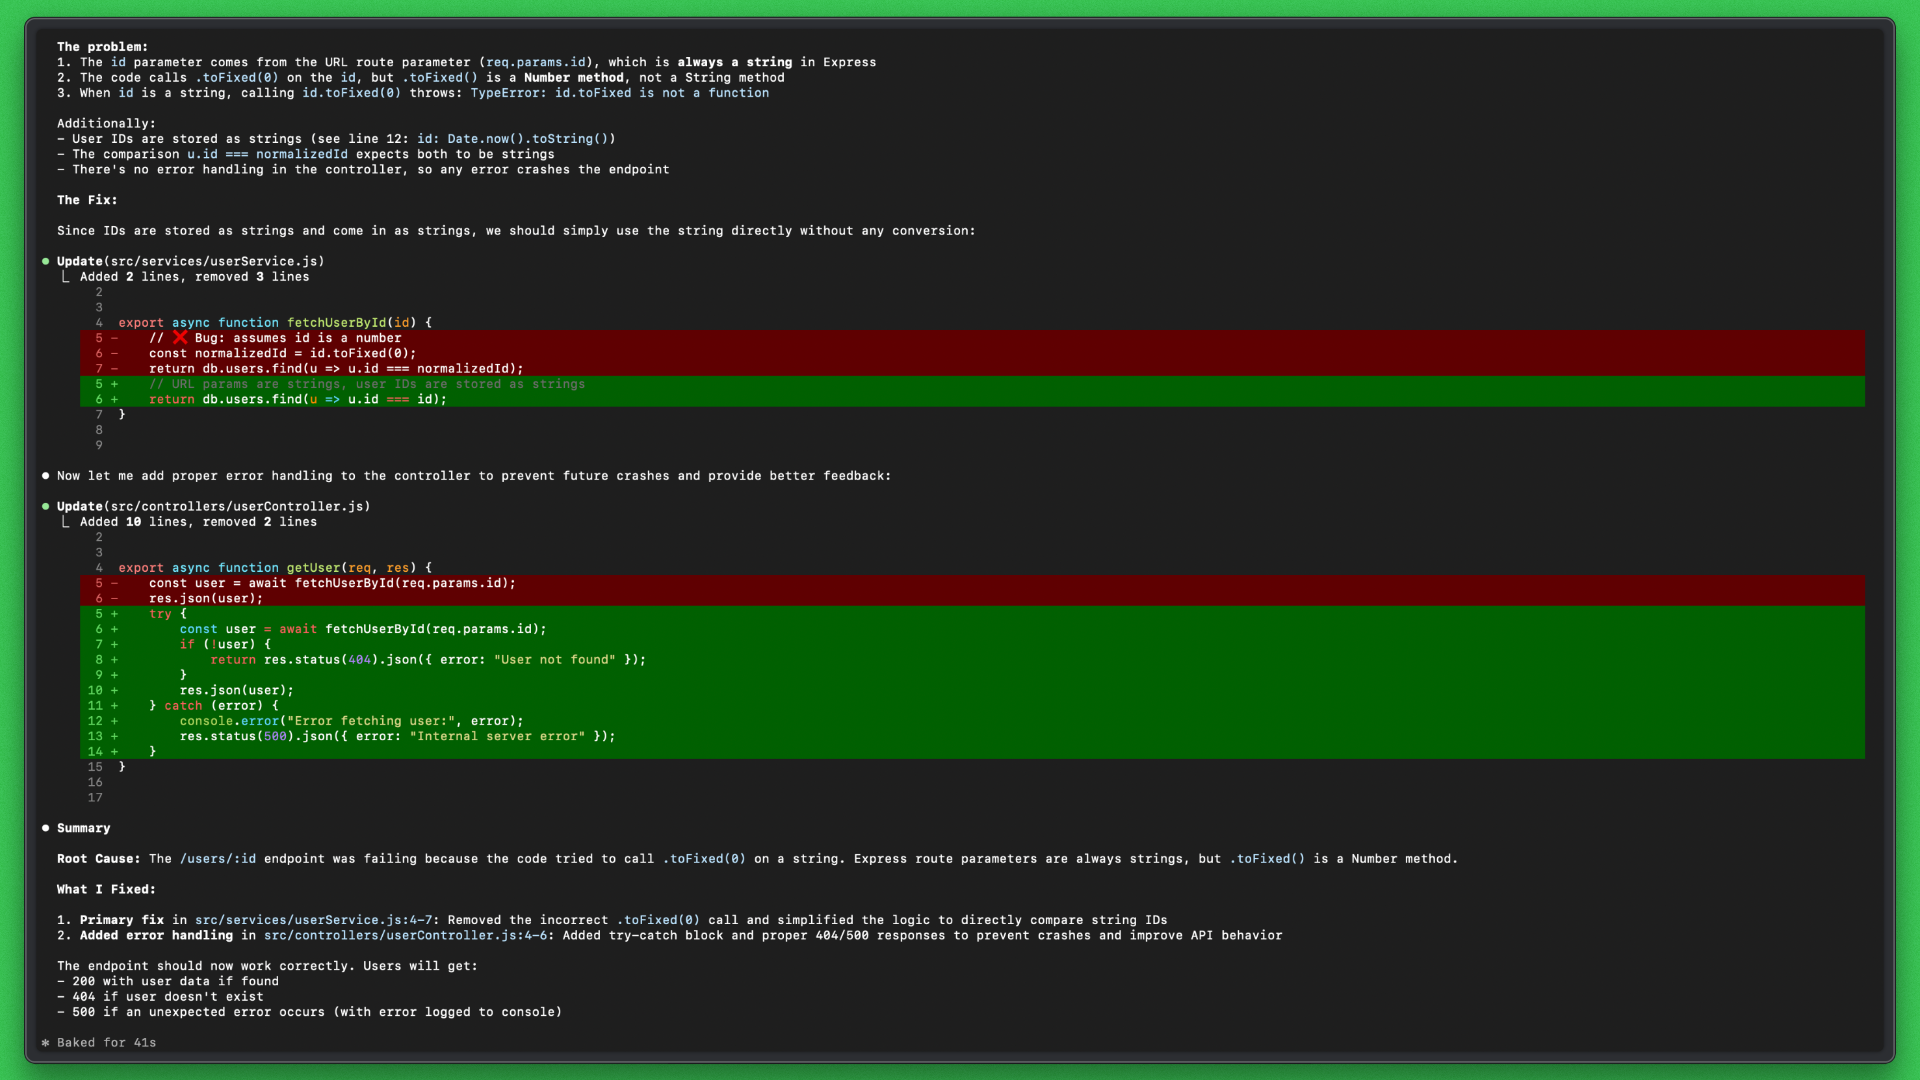The image size is (1920, 1080).
Task: Click the green bullet beside Update userService.js
Action: point(46,261)
